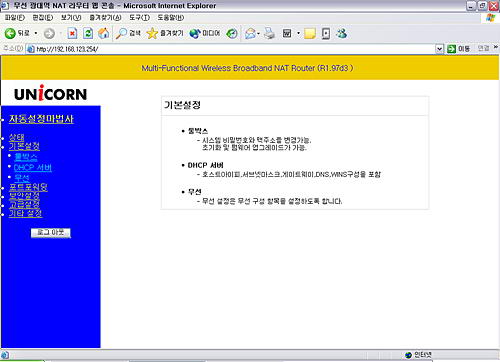Open the 툴박스 sidebar sublink
500x362 pixels.
(x=26, y=156)
